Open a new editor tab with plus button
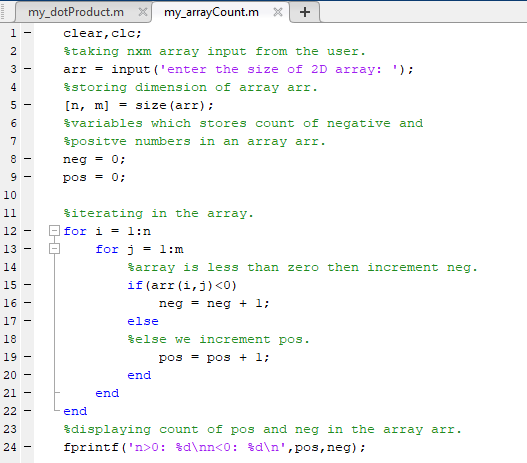This screenshot has height=463, width=527. coord(305,12)
